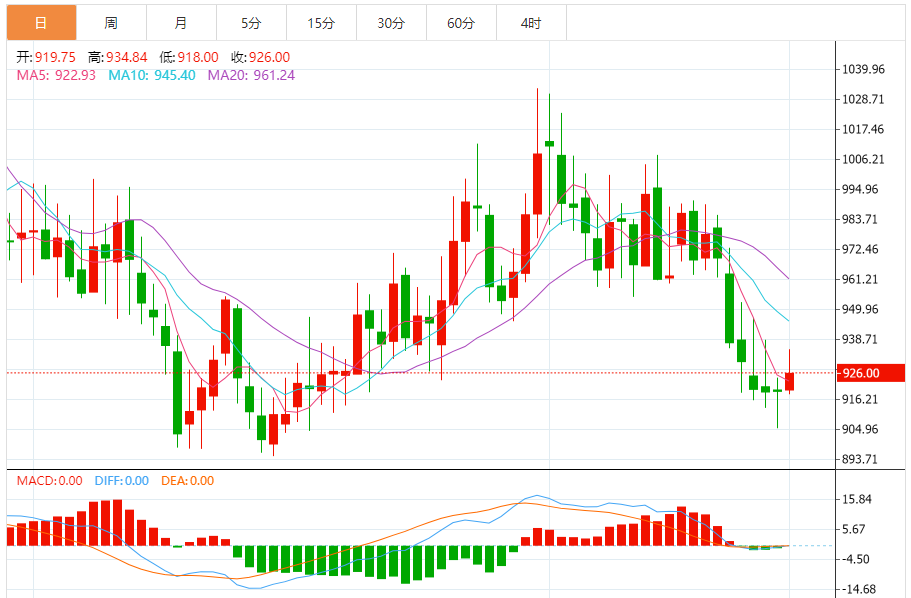This screenshot has width=911, height=598.
Task: Click the 938.71 price axis label
Action: [x=860, y=339]
